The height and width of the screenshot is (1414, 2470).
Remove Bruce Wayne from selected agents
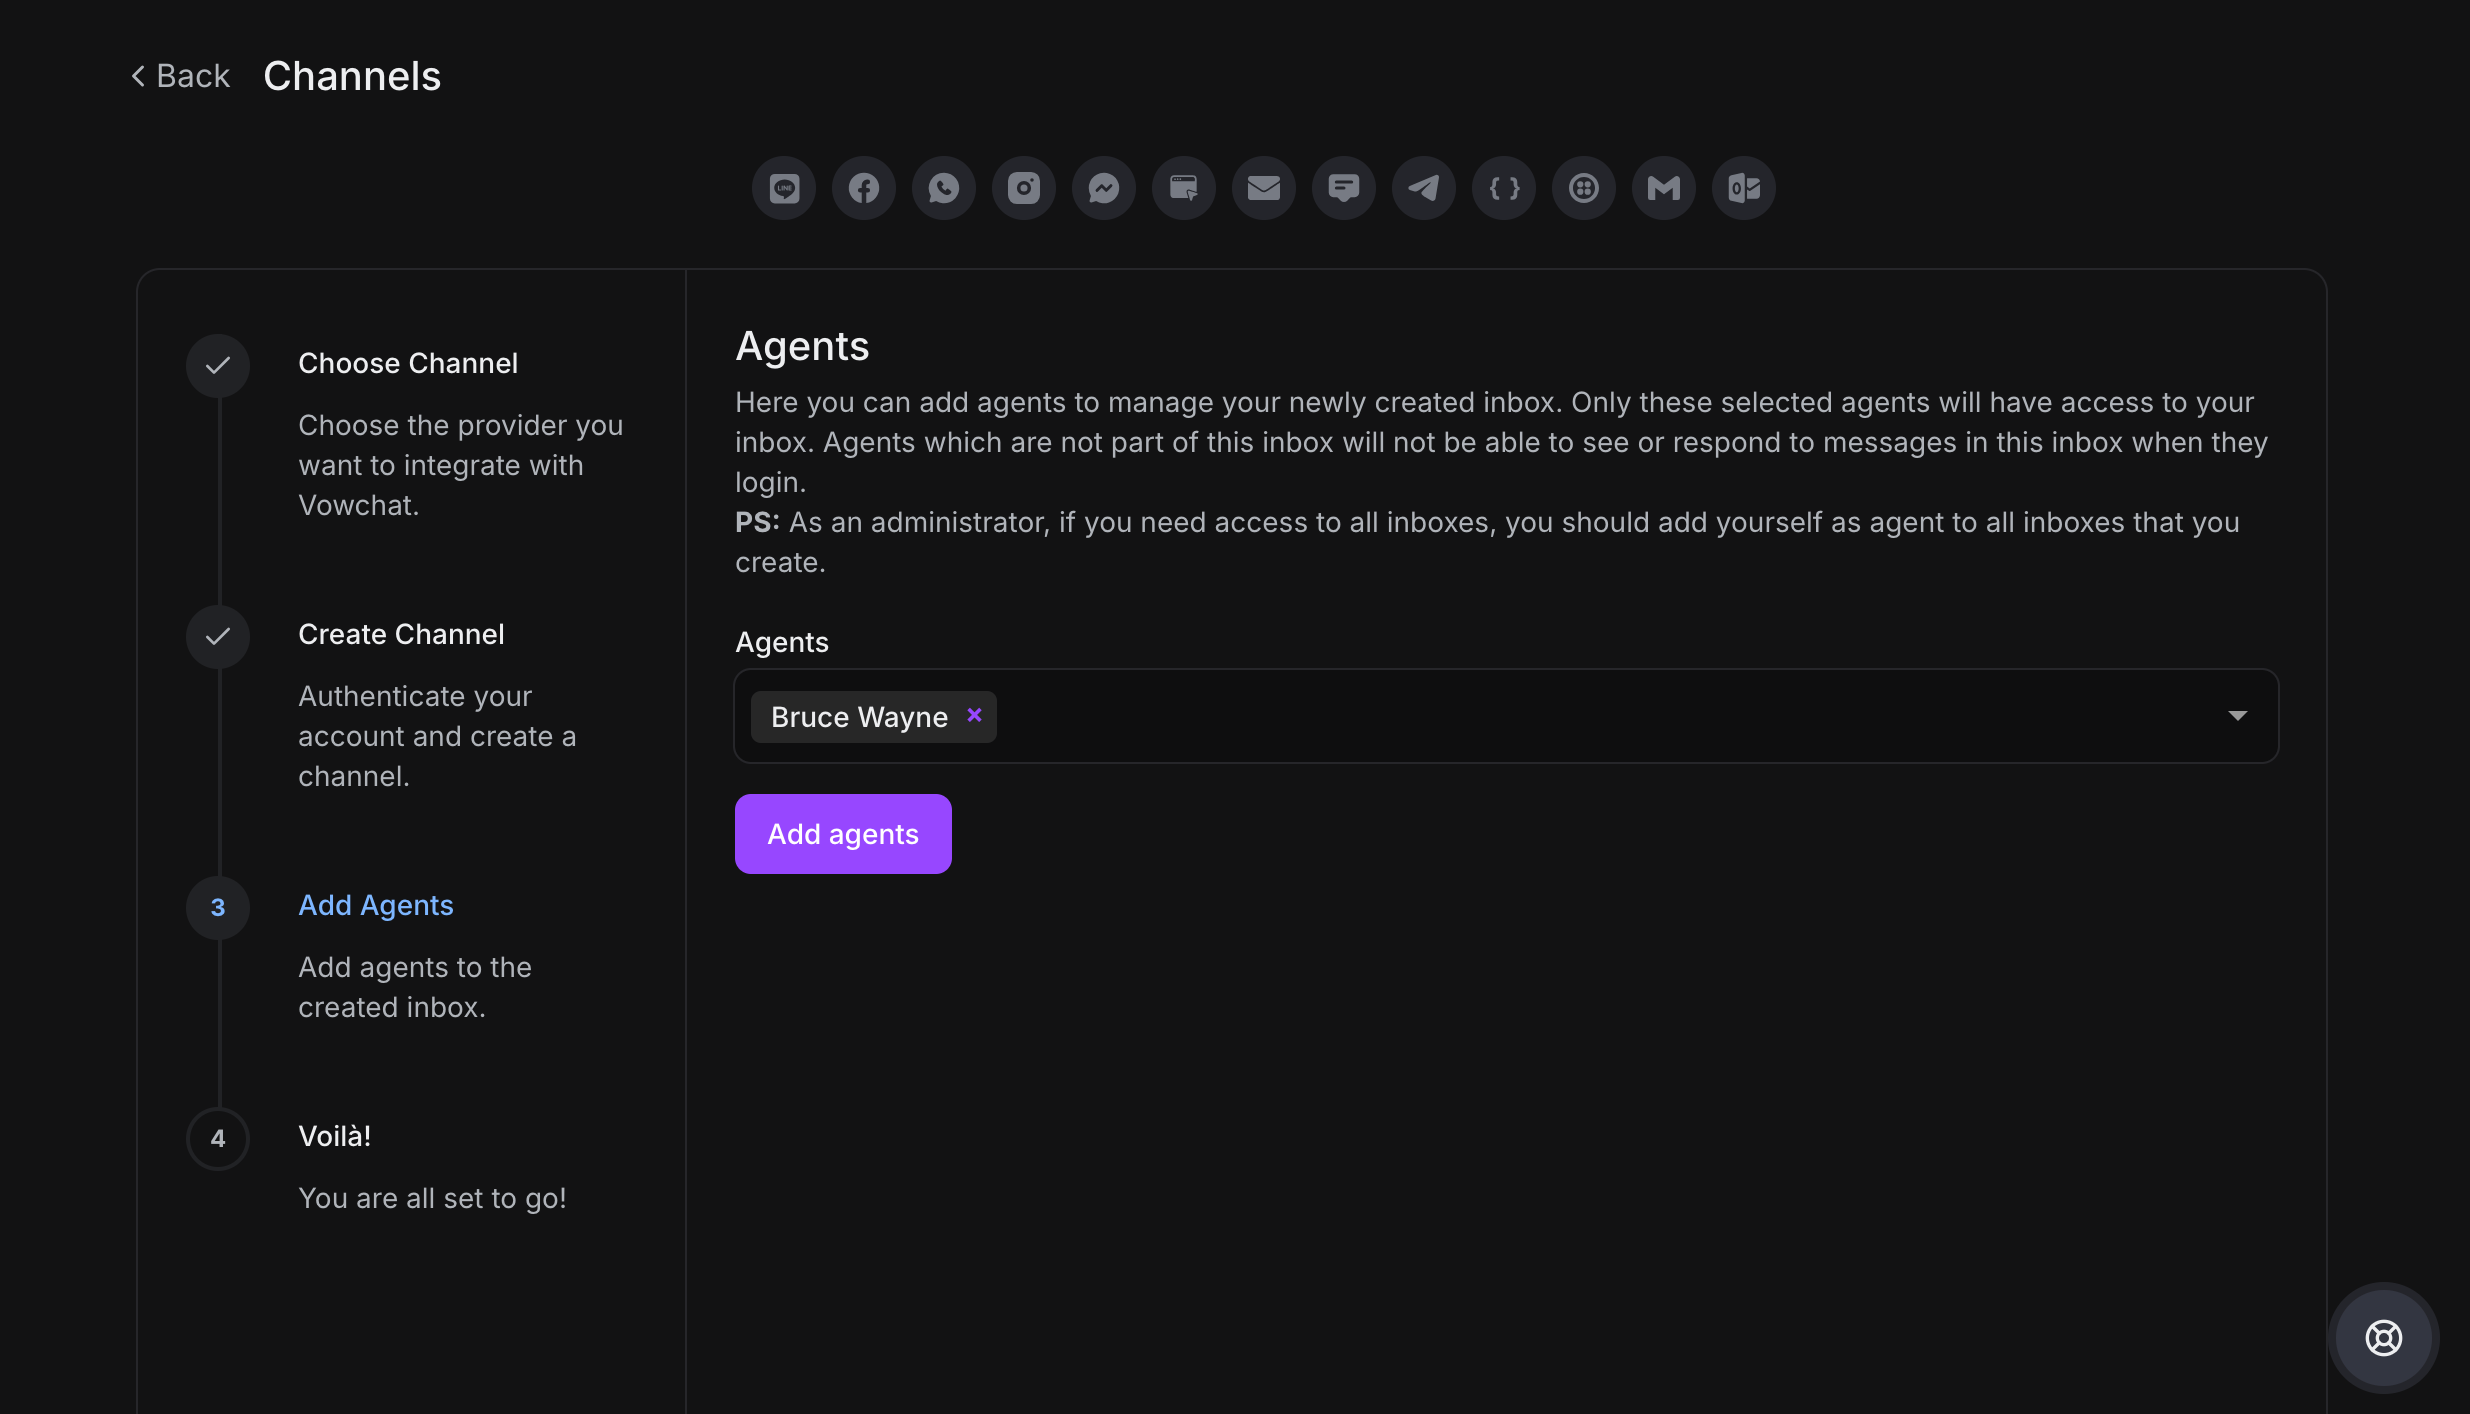[974, 715]
